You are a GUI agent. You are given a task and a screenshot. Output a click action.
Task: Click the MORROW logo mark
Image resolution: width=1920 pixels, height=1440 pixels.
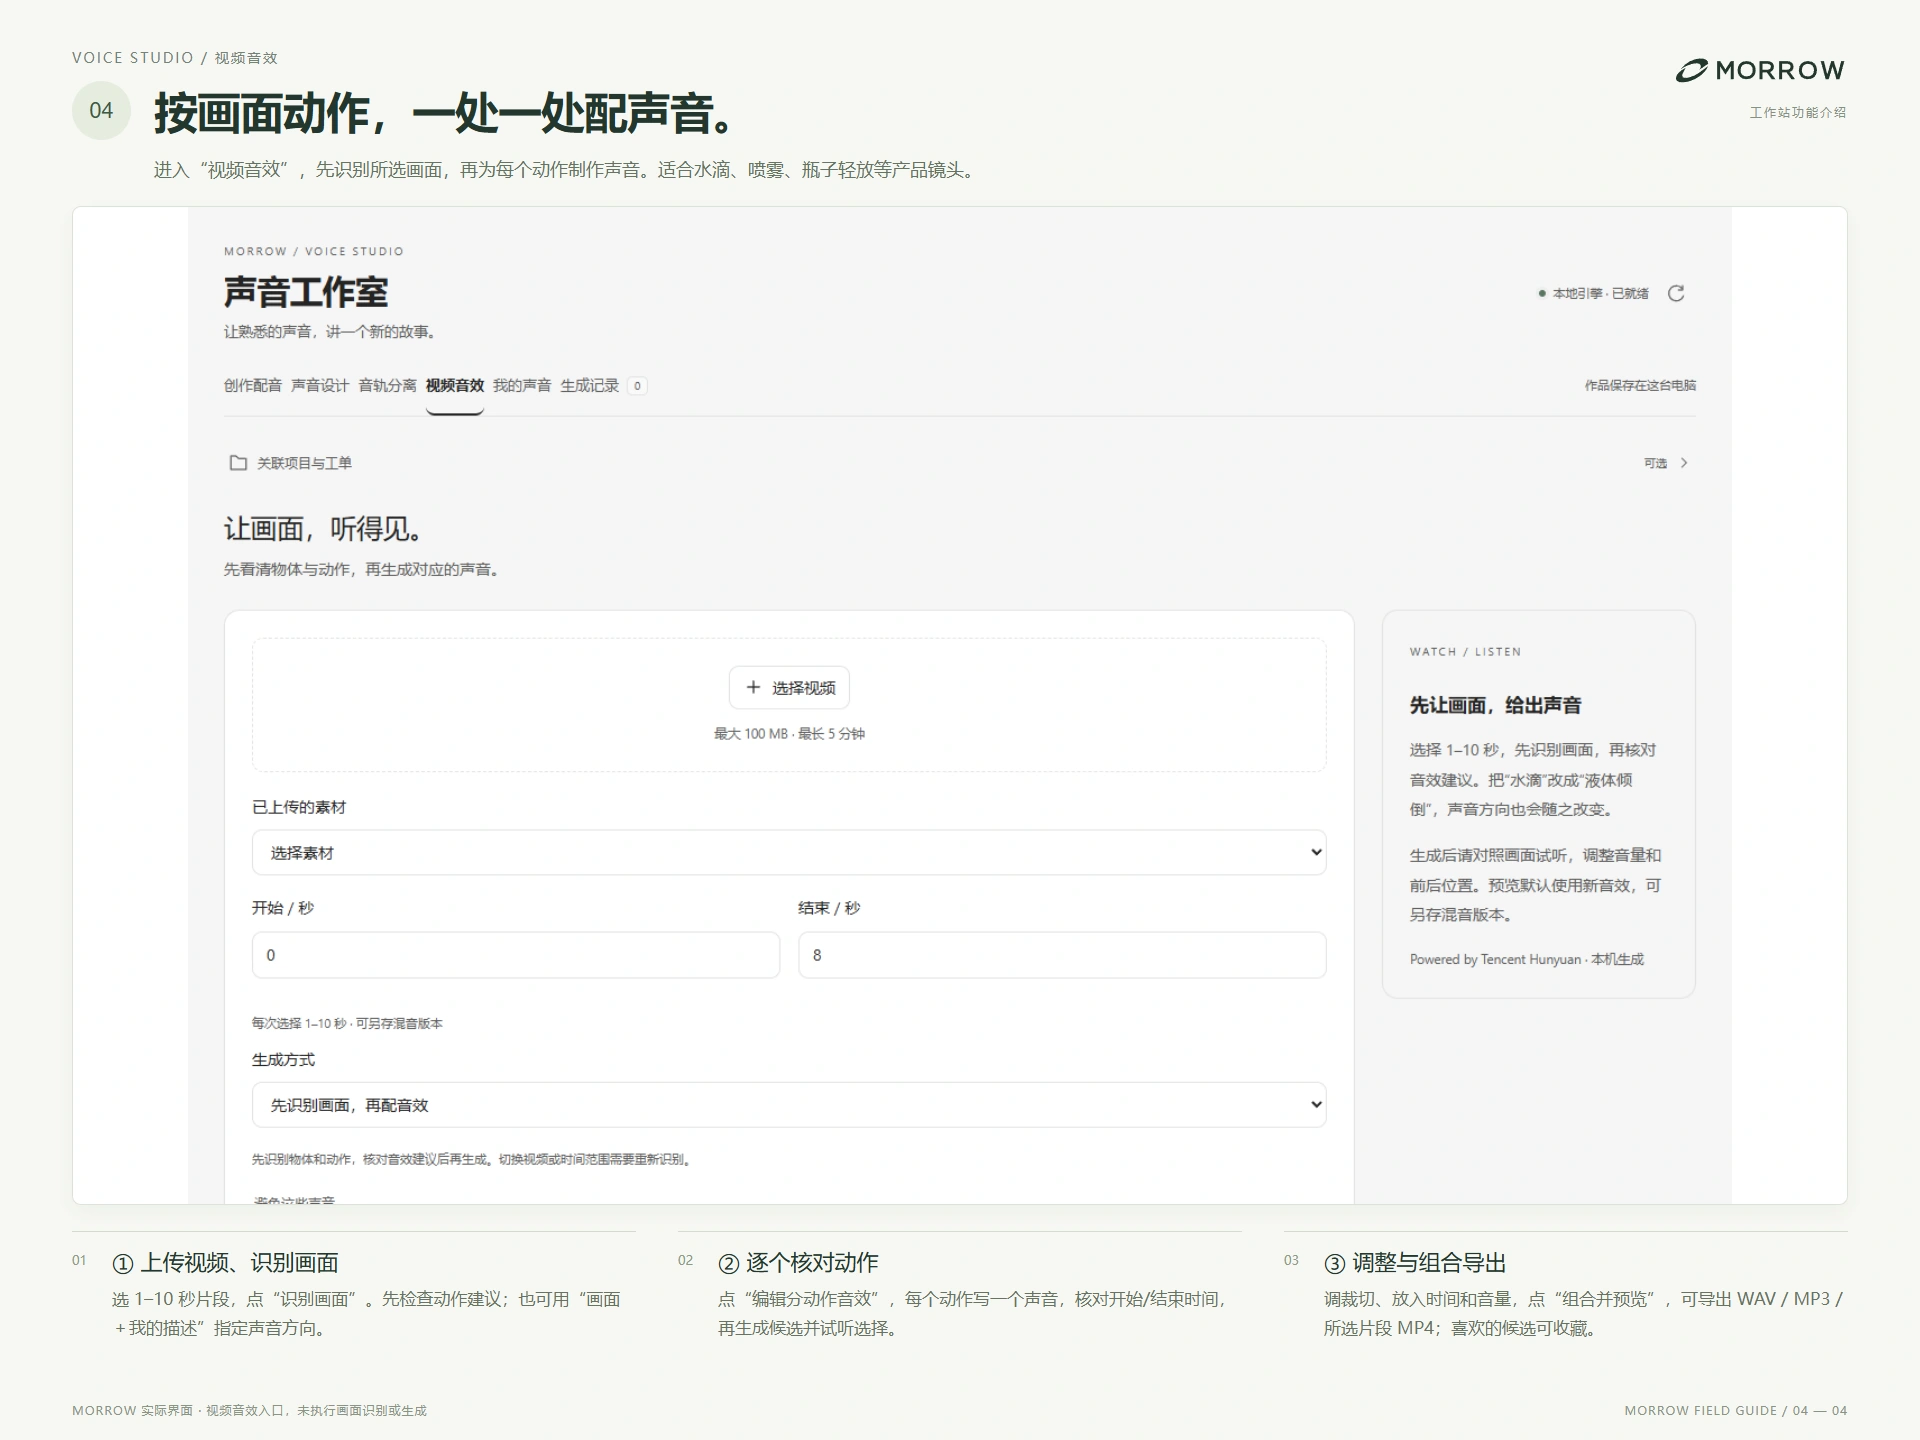coord(1692,71)
